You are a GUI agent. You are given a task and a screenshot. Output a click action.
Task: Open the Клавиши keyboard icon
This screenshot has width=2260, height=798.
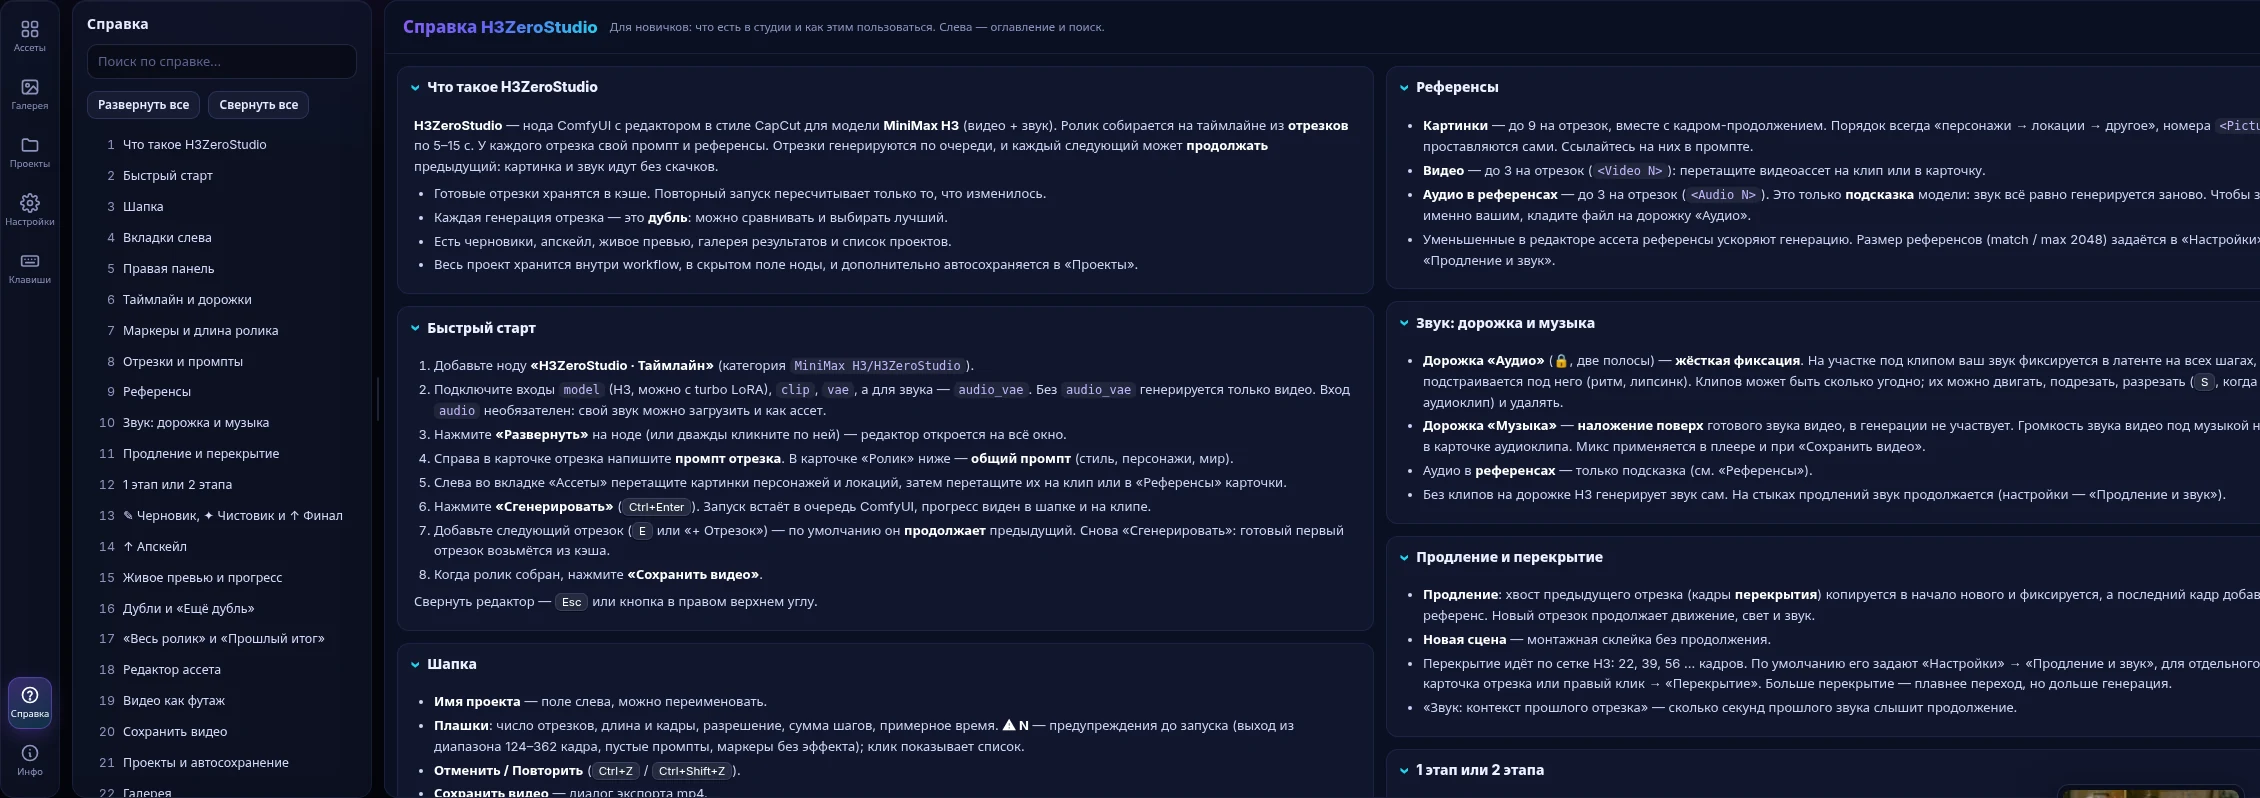(x=30, y=268)
